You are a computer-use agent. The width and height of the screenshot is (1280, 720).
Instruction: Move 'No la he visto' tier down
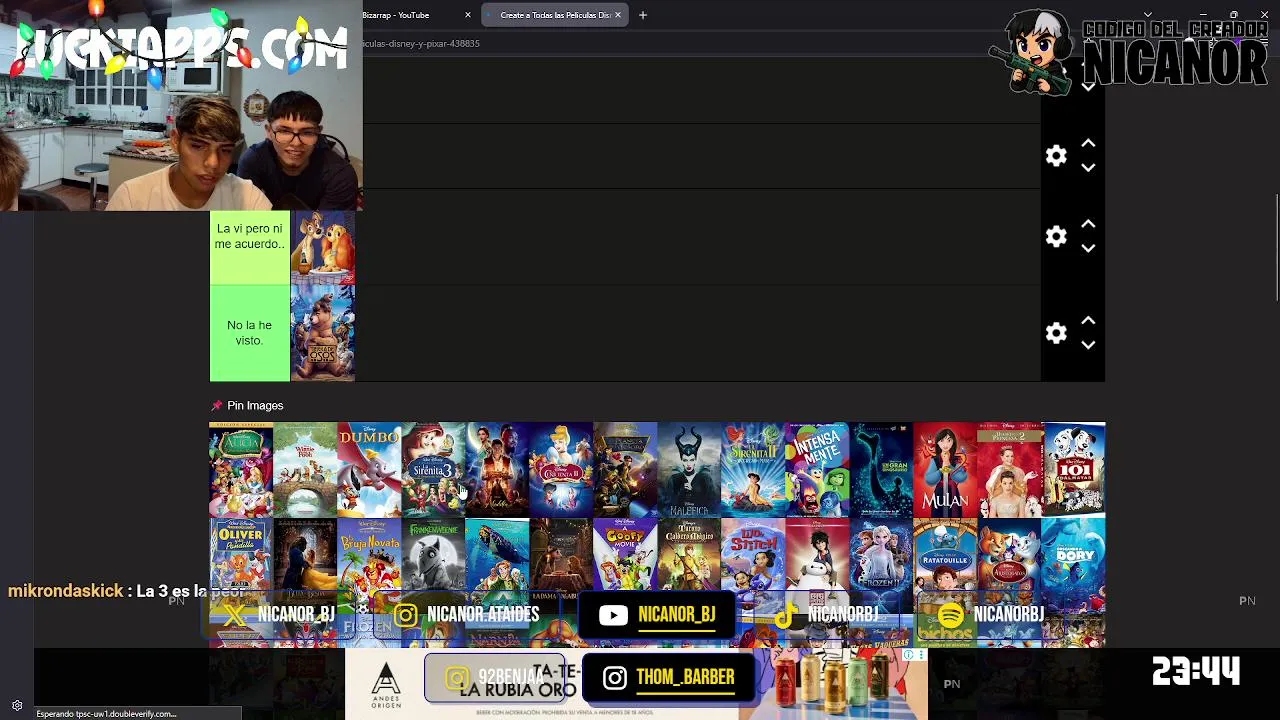click(1088, 344)
